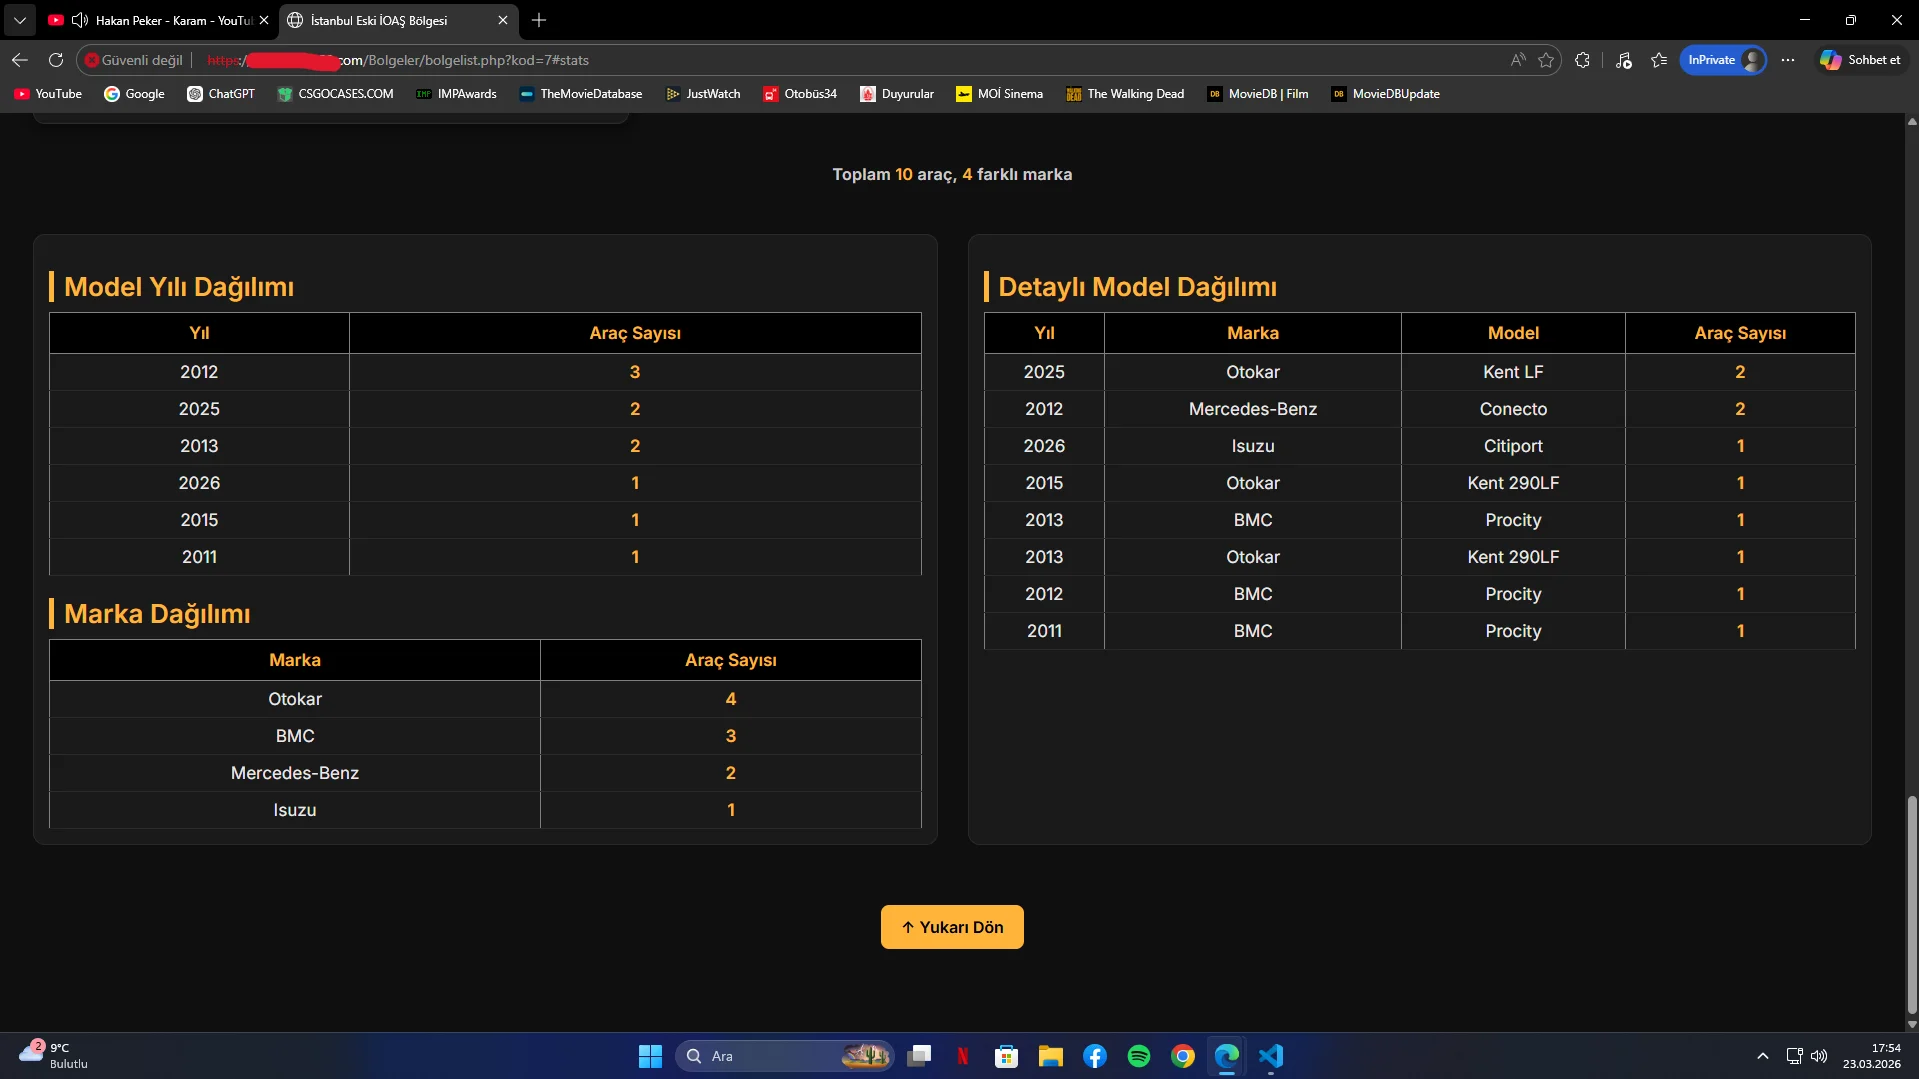Open the Windows Start menu
Screen dimensions: 1919x1079
650,1056
